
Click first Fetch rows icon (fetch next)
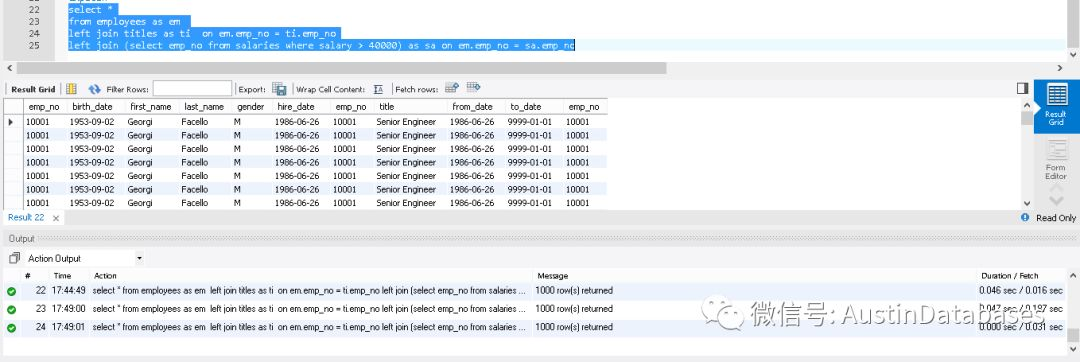pyautogui.click(x=452, y=88)
